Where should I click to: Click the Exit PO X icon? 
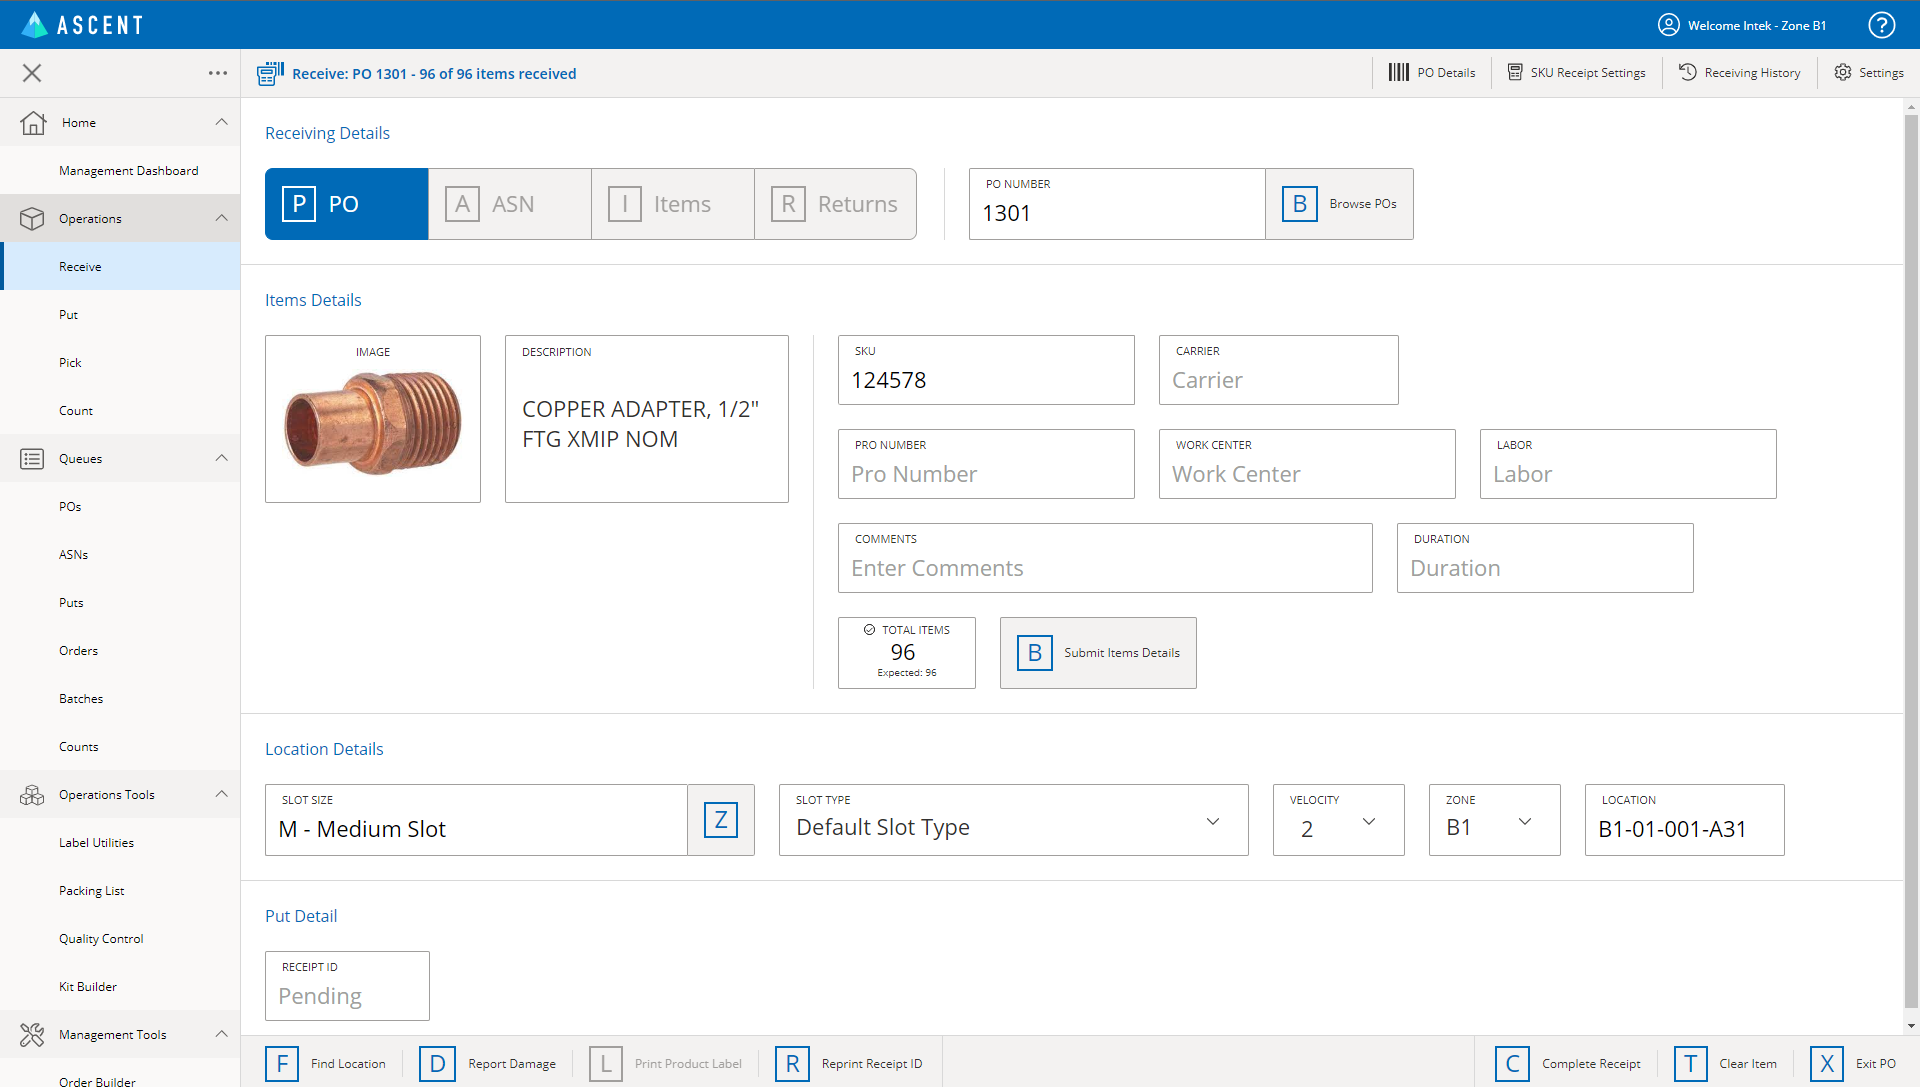pyautogui.click(x=1827, y=1063)
